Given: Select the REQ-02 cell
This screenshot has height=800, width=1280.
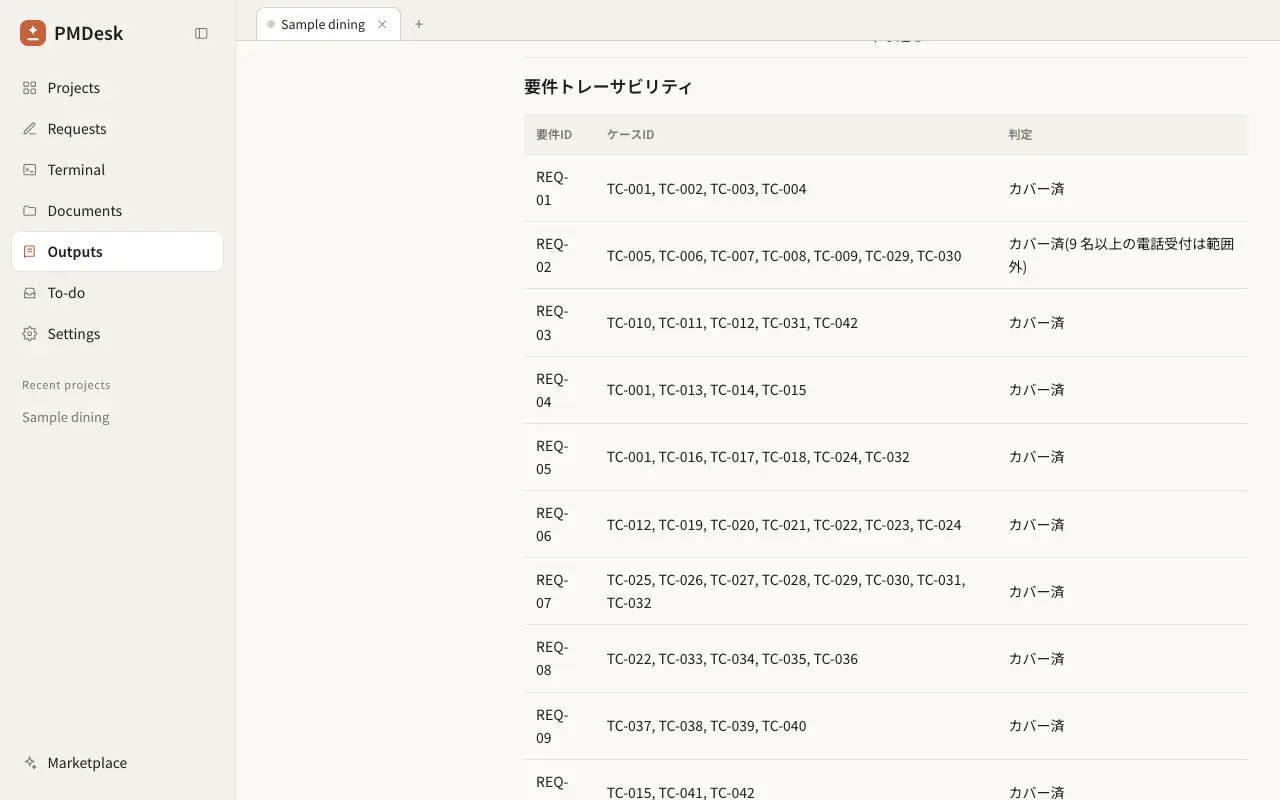Looking at the screenshot, I should pos(552,255).
